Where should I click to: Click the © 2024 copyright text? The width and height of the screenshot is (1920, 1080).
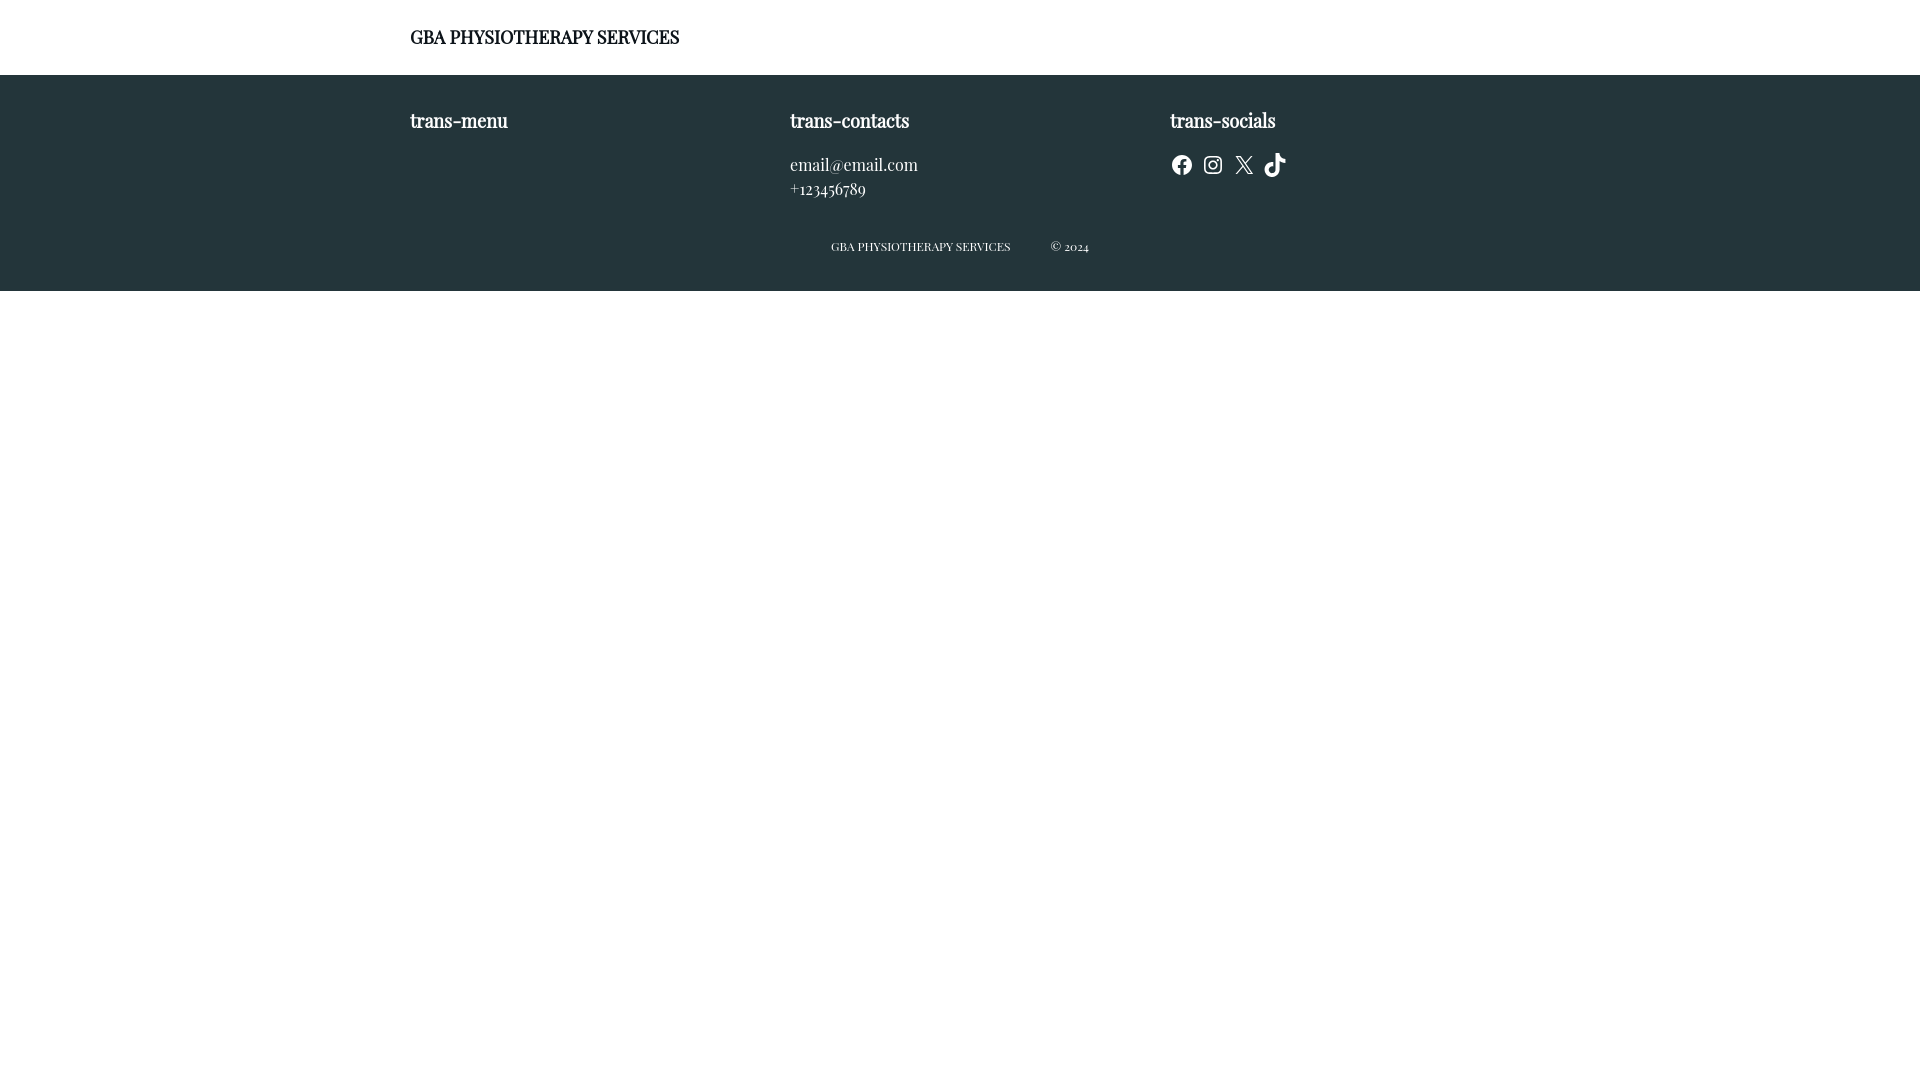pyautogui.click(x=1069, y=247)
